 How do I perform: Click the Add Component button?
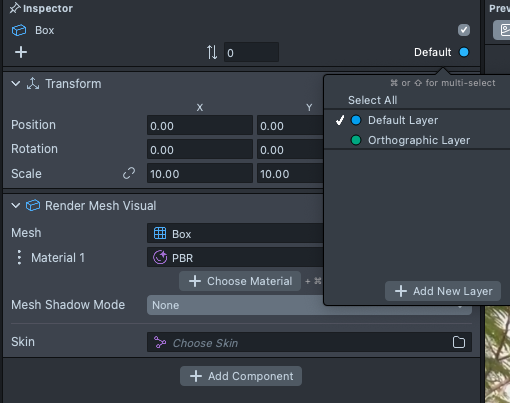coord(241,376)
